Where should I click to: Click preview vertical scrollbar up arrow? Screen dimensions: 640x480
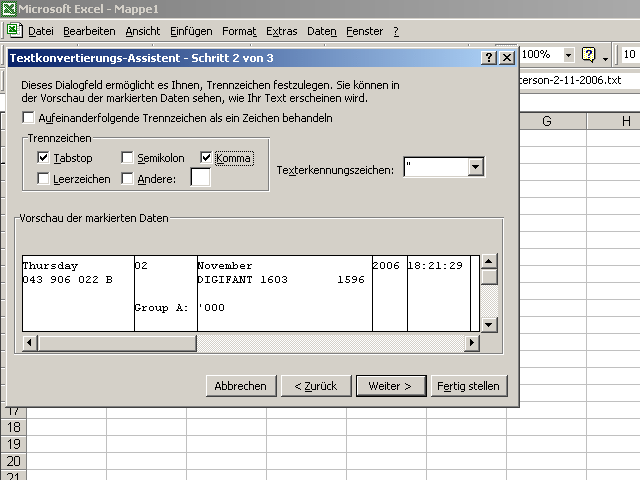pos(489,261)
